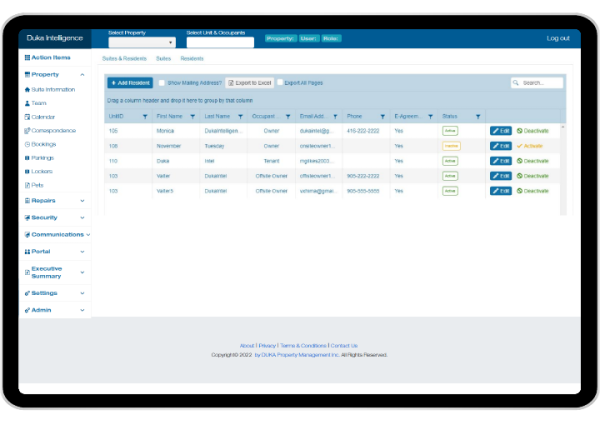Click Export to Excel button
The height and width of the screenshot is (425, 600).
tap(249, 83)
